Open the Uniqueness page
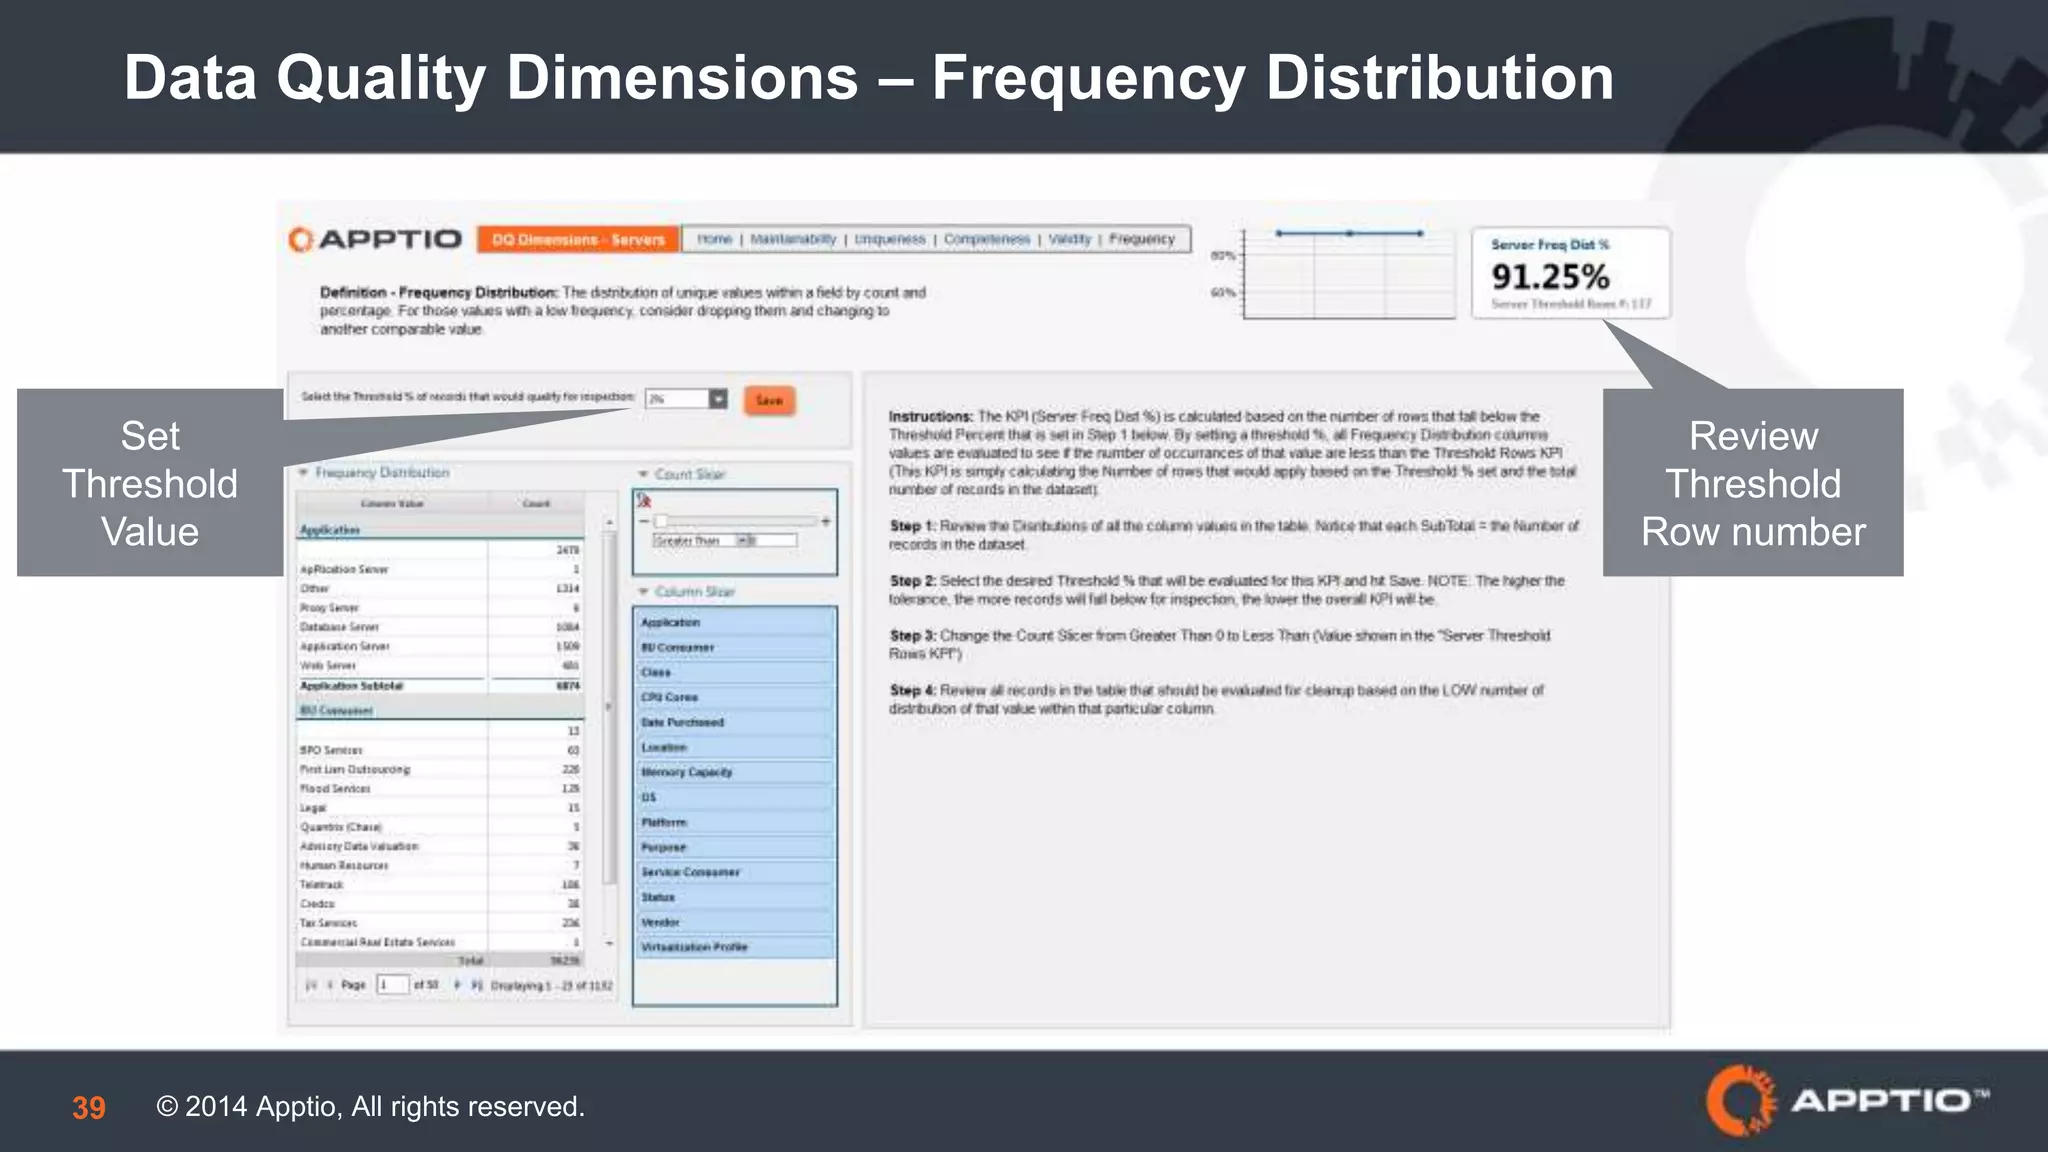Image resolution: width=2048 pixels, height=1152 pixels. 890,239
